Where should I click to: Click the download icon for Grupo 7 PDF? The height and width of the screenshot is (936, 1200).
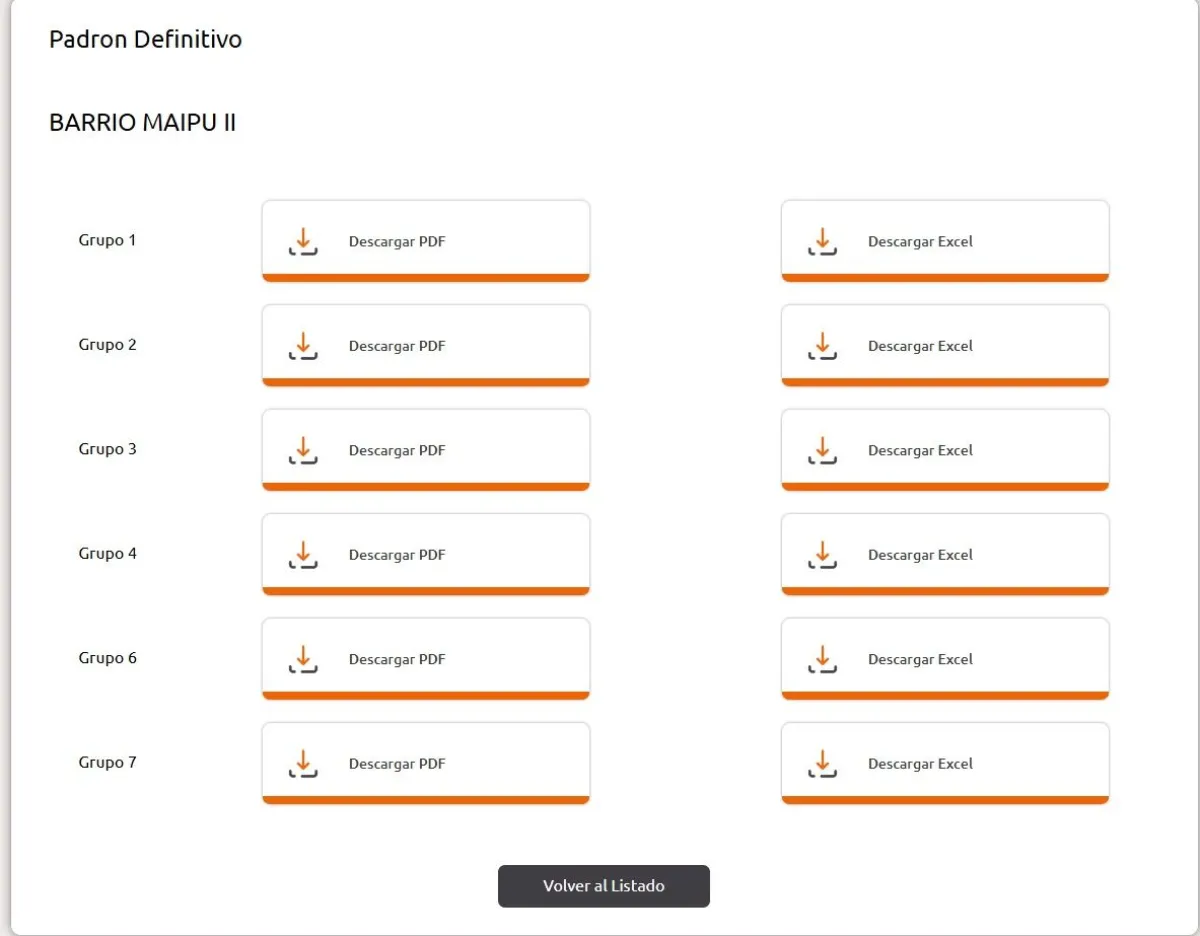[303, 764]
